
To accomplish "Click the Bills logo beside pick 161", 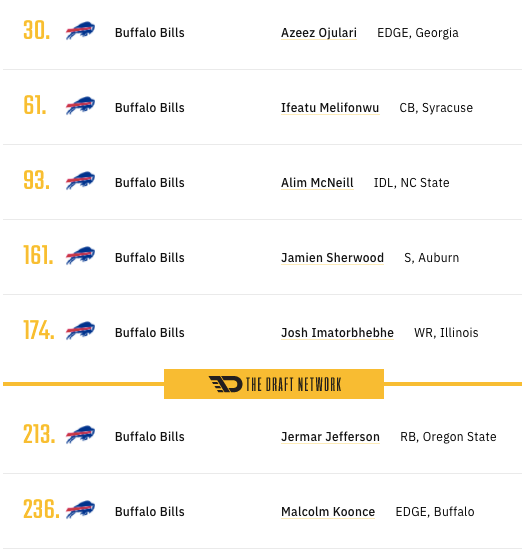I will coord(80,256).
